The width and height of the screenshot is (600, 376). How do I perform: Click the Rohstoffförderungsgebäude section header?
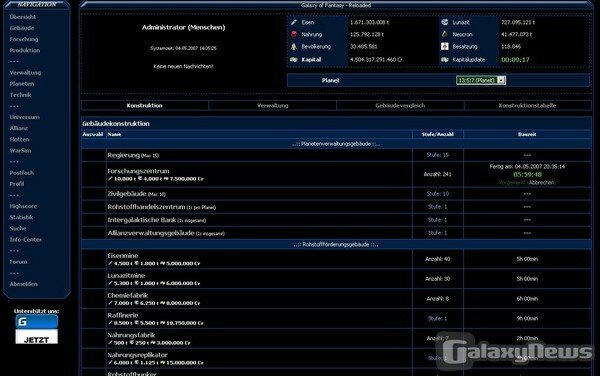[x=336, y=244]
